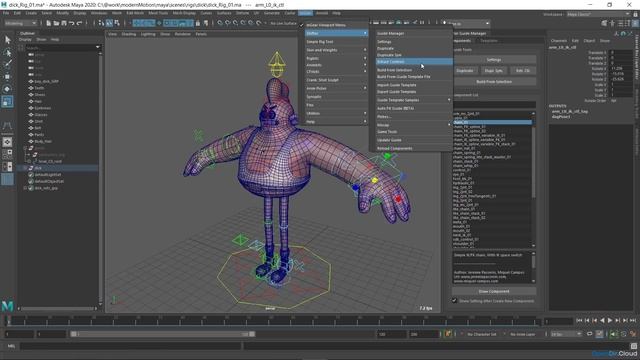Toggle select by object type mode
This screenshot has width=640, height=360.
click(x=109, y=23)
